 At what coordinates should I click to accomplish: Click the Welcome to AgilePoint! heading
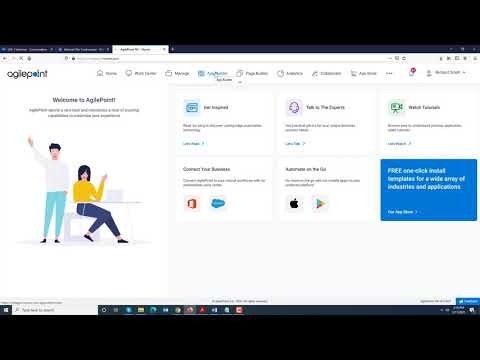84,100
